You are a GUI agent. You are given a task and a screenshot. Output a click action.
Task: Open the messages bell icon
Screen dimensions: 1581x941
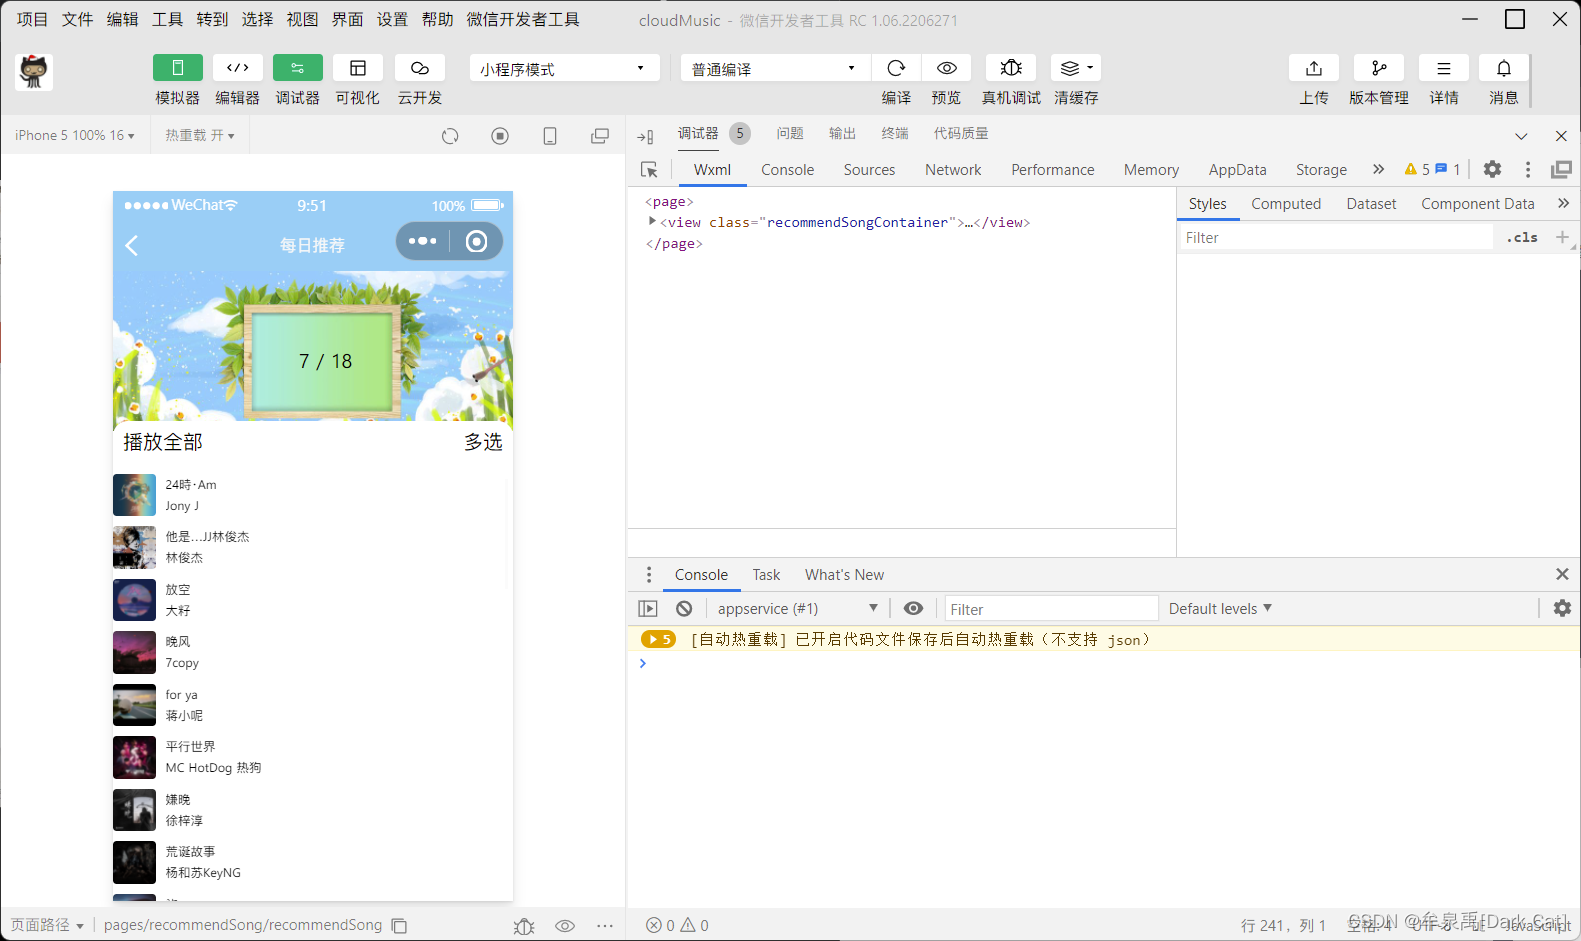tap(1504, 68)
